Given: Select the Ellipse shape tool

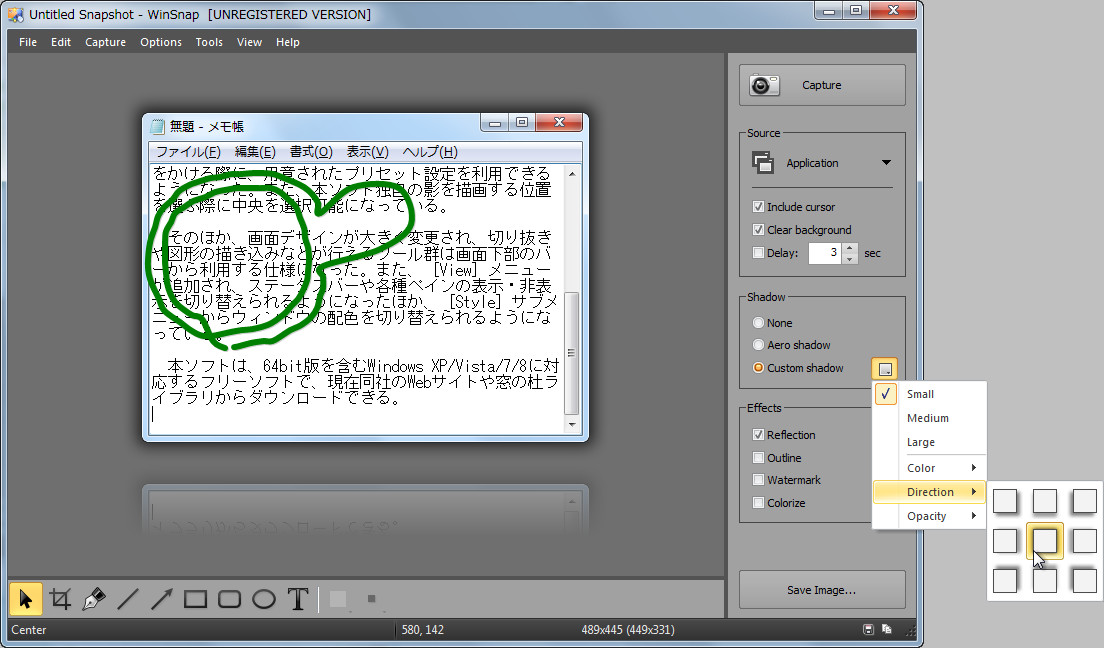Looking at the screenshot, I should point(263,599).
